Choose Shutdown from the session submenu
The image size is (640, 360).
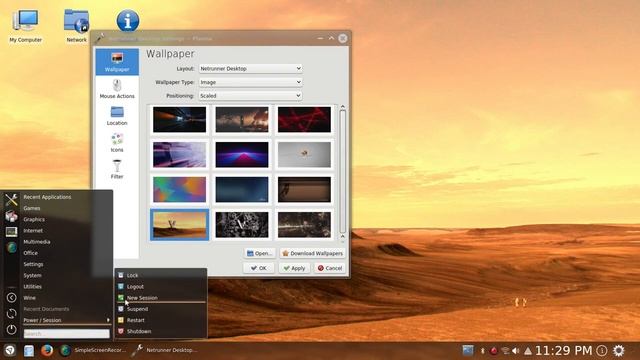[x=160, y=331]
